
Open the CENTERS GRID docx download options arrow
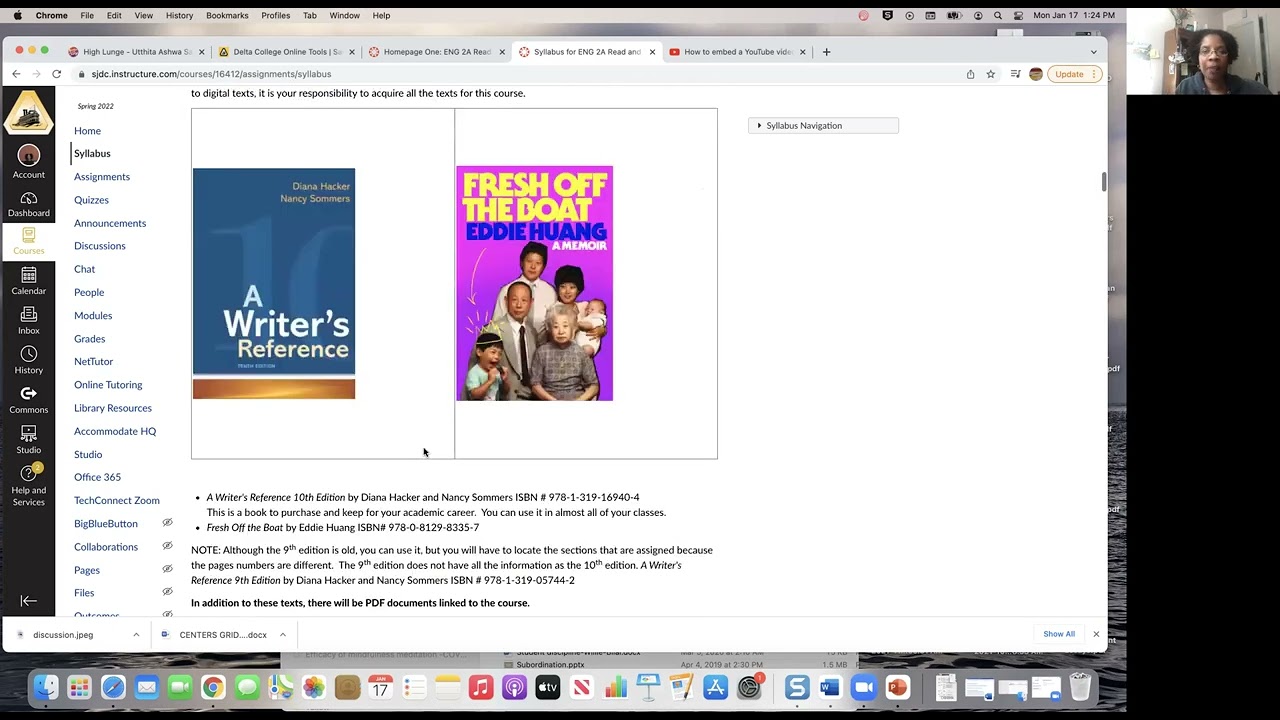[x=283, y=634]
